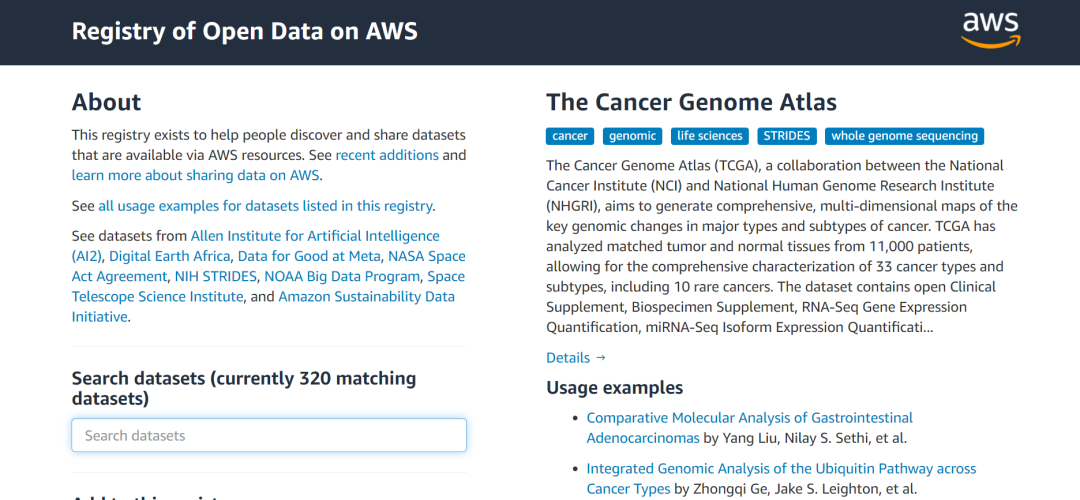Select the genomic tag
Image resolution: width=1080 pixels, height=500 pixels.
(x=632, y=136)
